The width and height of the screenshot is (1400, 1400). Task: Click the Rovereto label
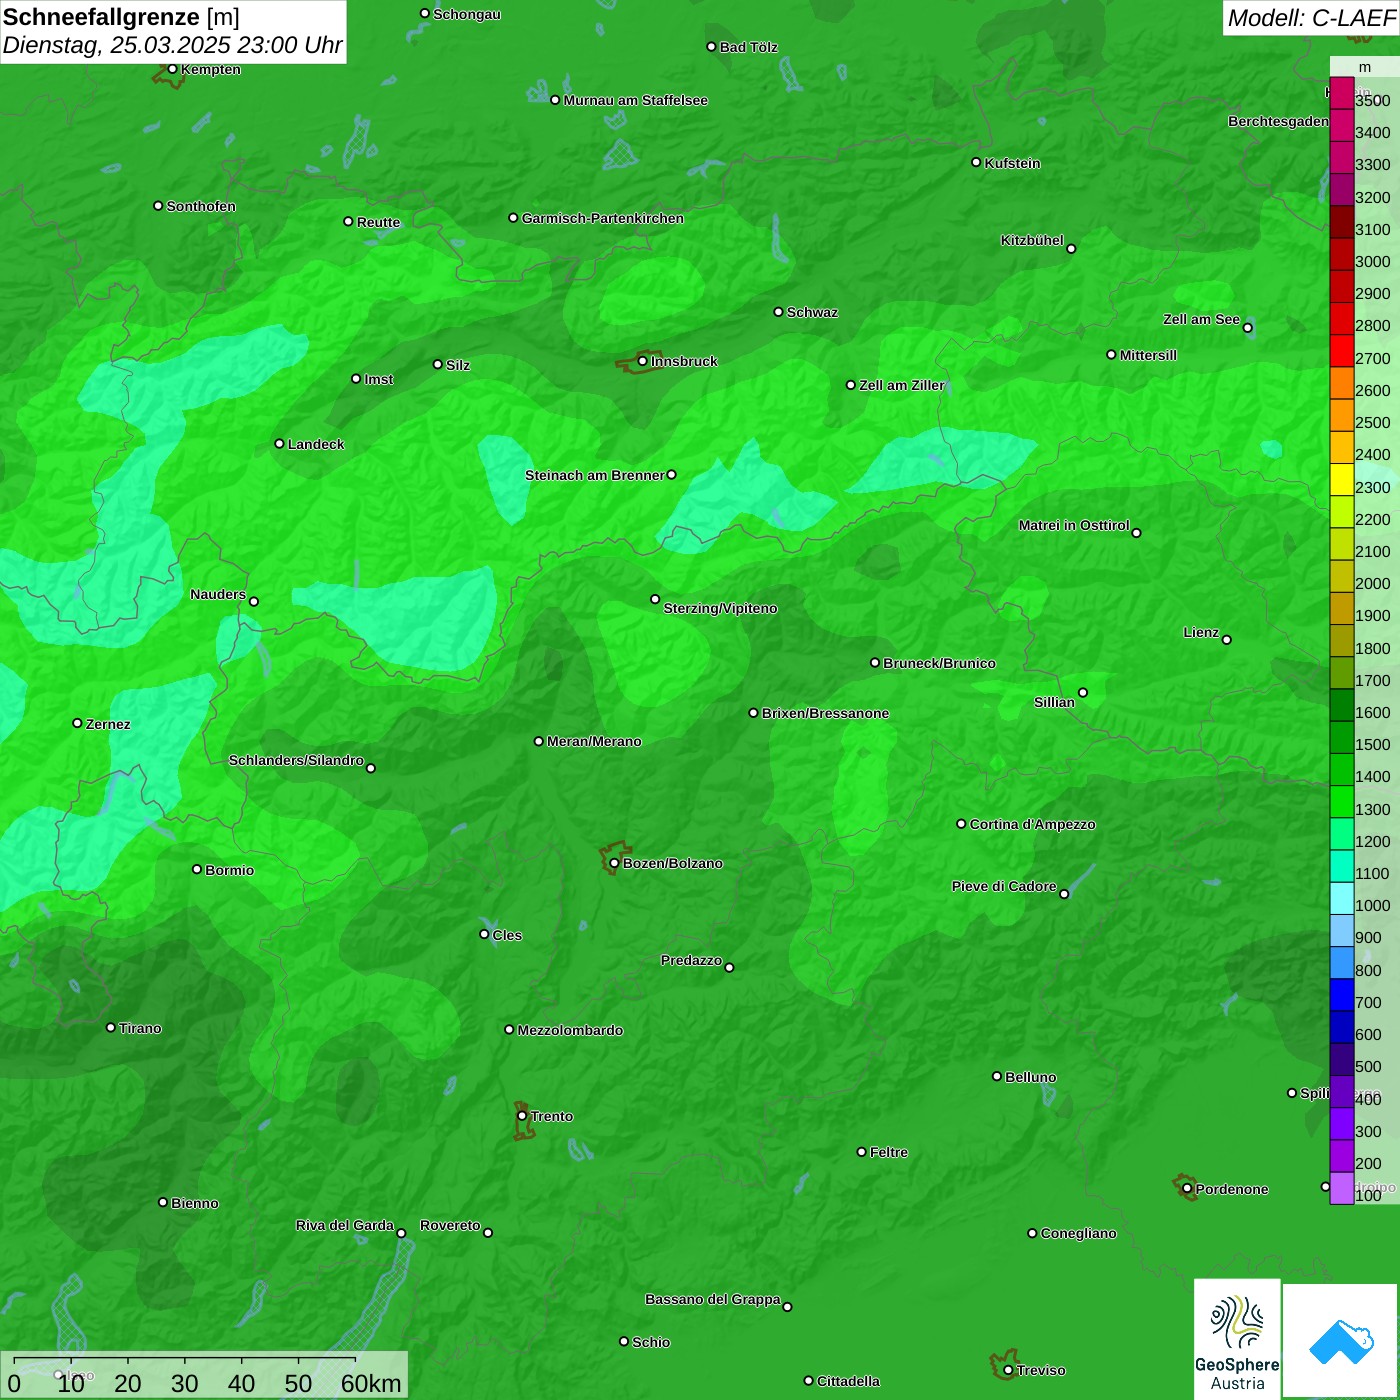pos(450,1225)
